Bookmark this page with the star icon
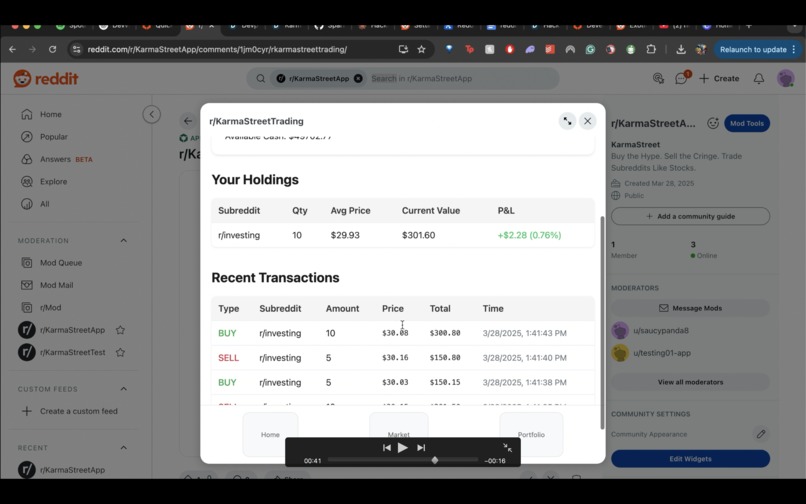This screenshot has height=504, width=806. (x=422, y=49)
